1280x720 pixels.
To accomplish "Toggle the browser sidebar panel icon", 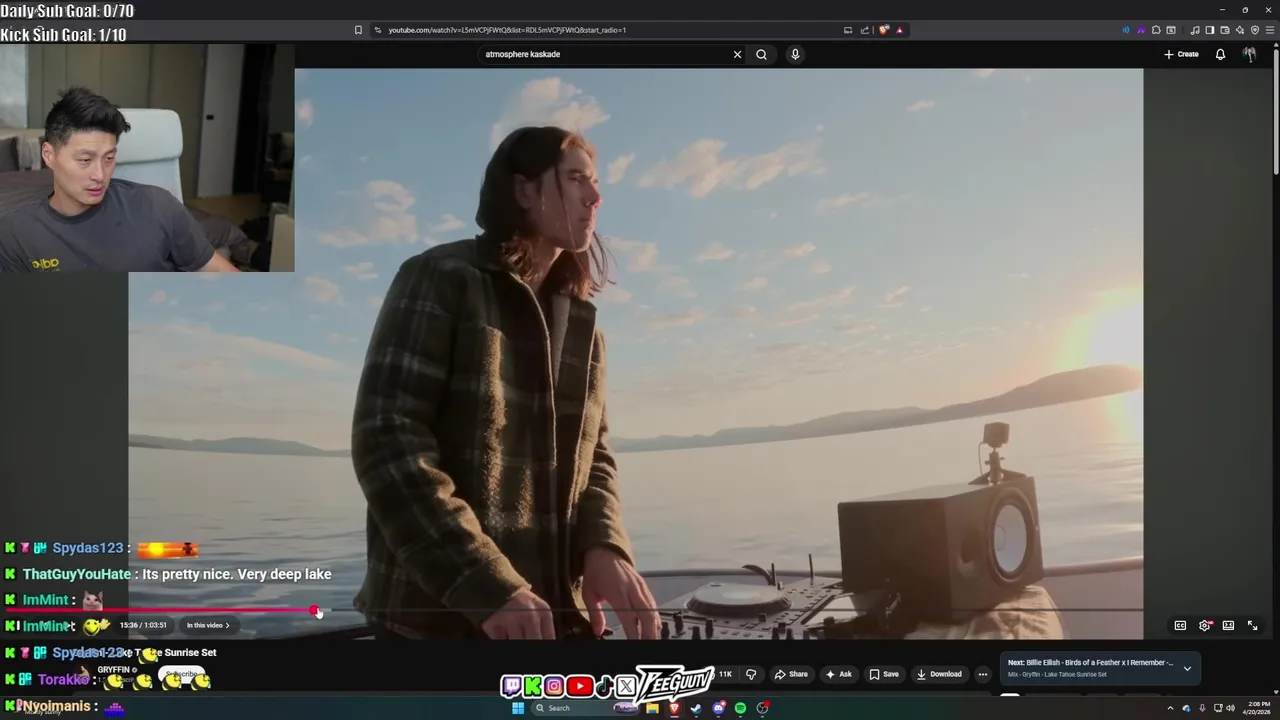I will [1210, 30].
